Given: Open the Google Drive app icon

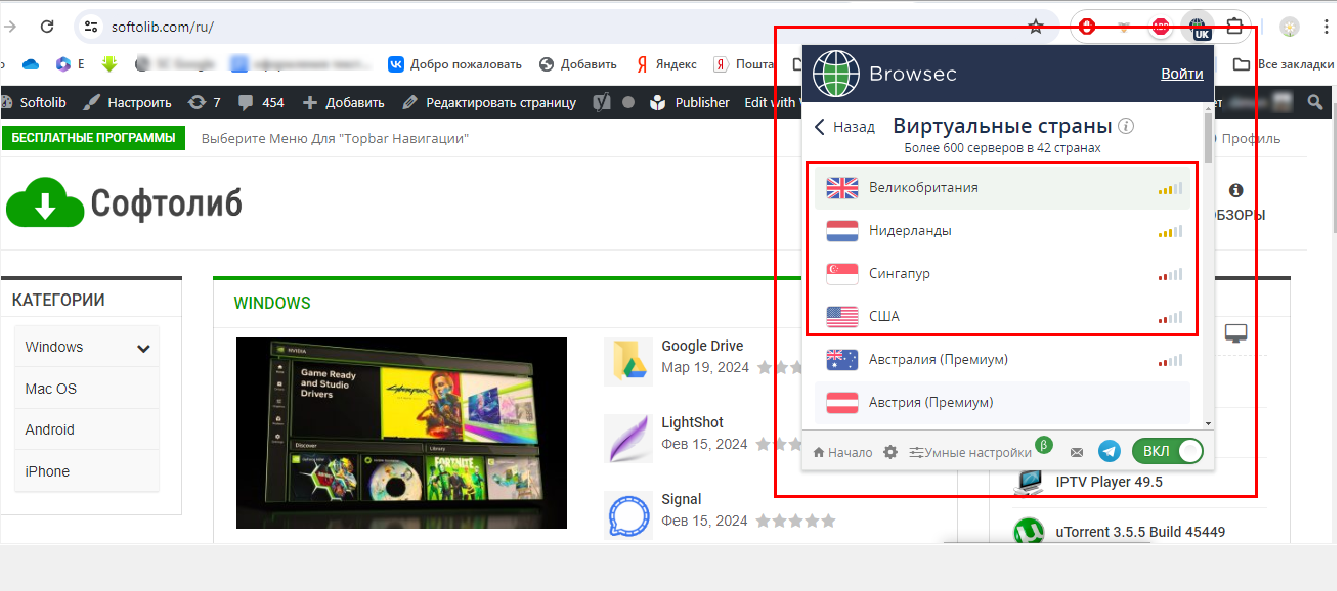Looking at the screenshot, I should 628,362.
